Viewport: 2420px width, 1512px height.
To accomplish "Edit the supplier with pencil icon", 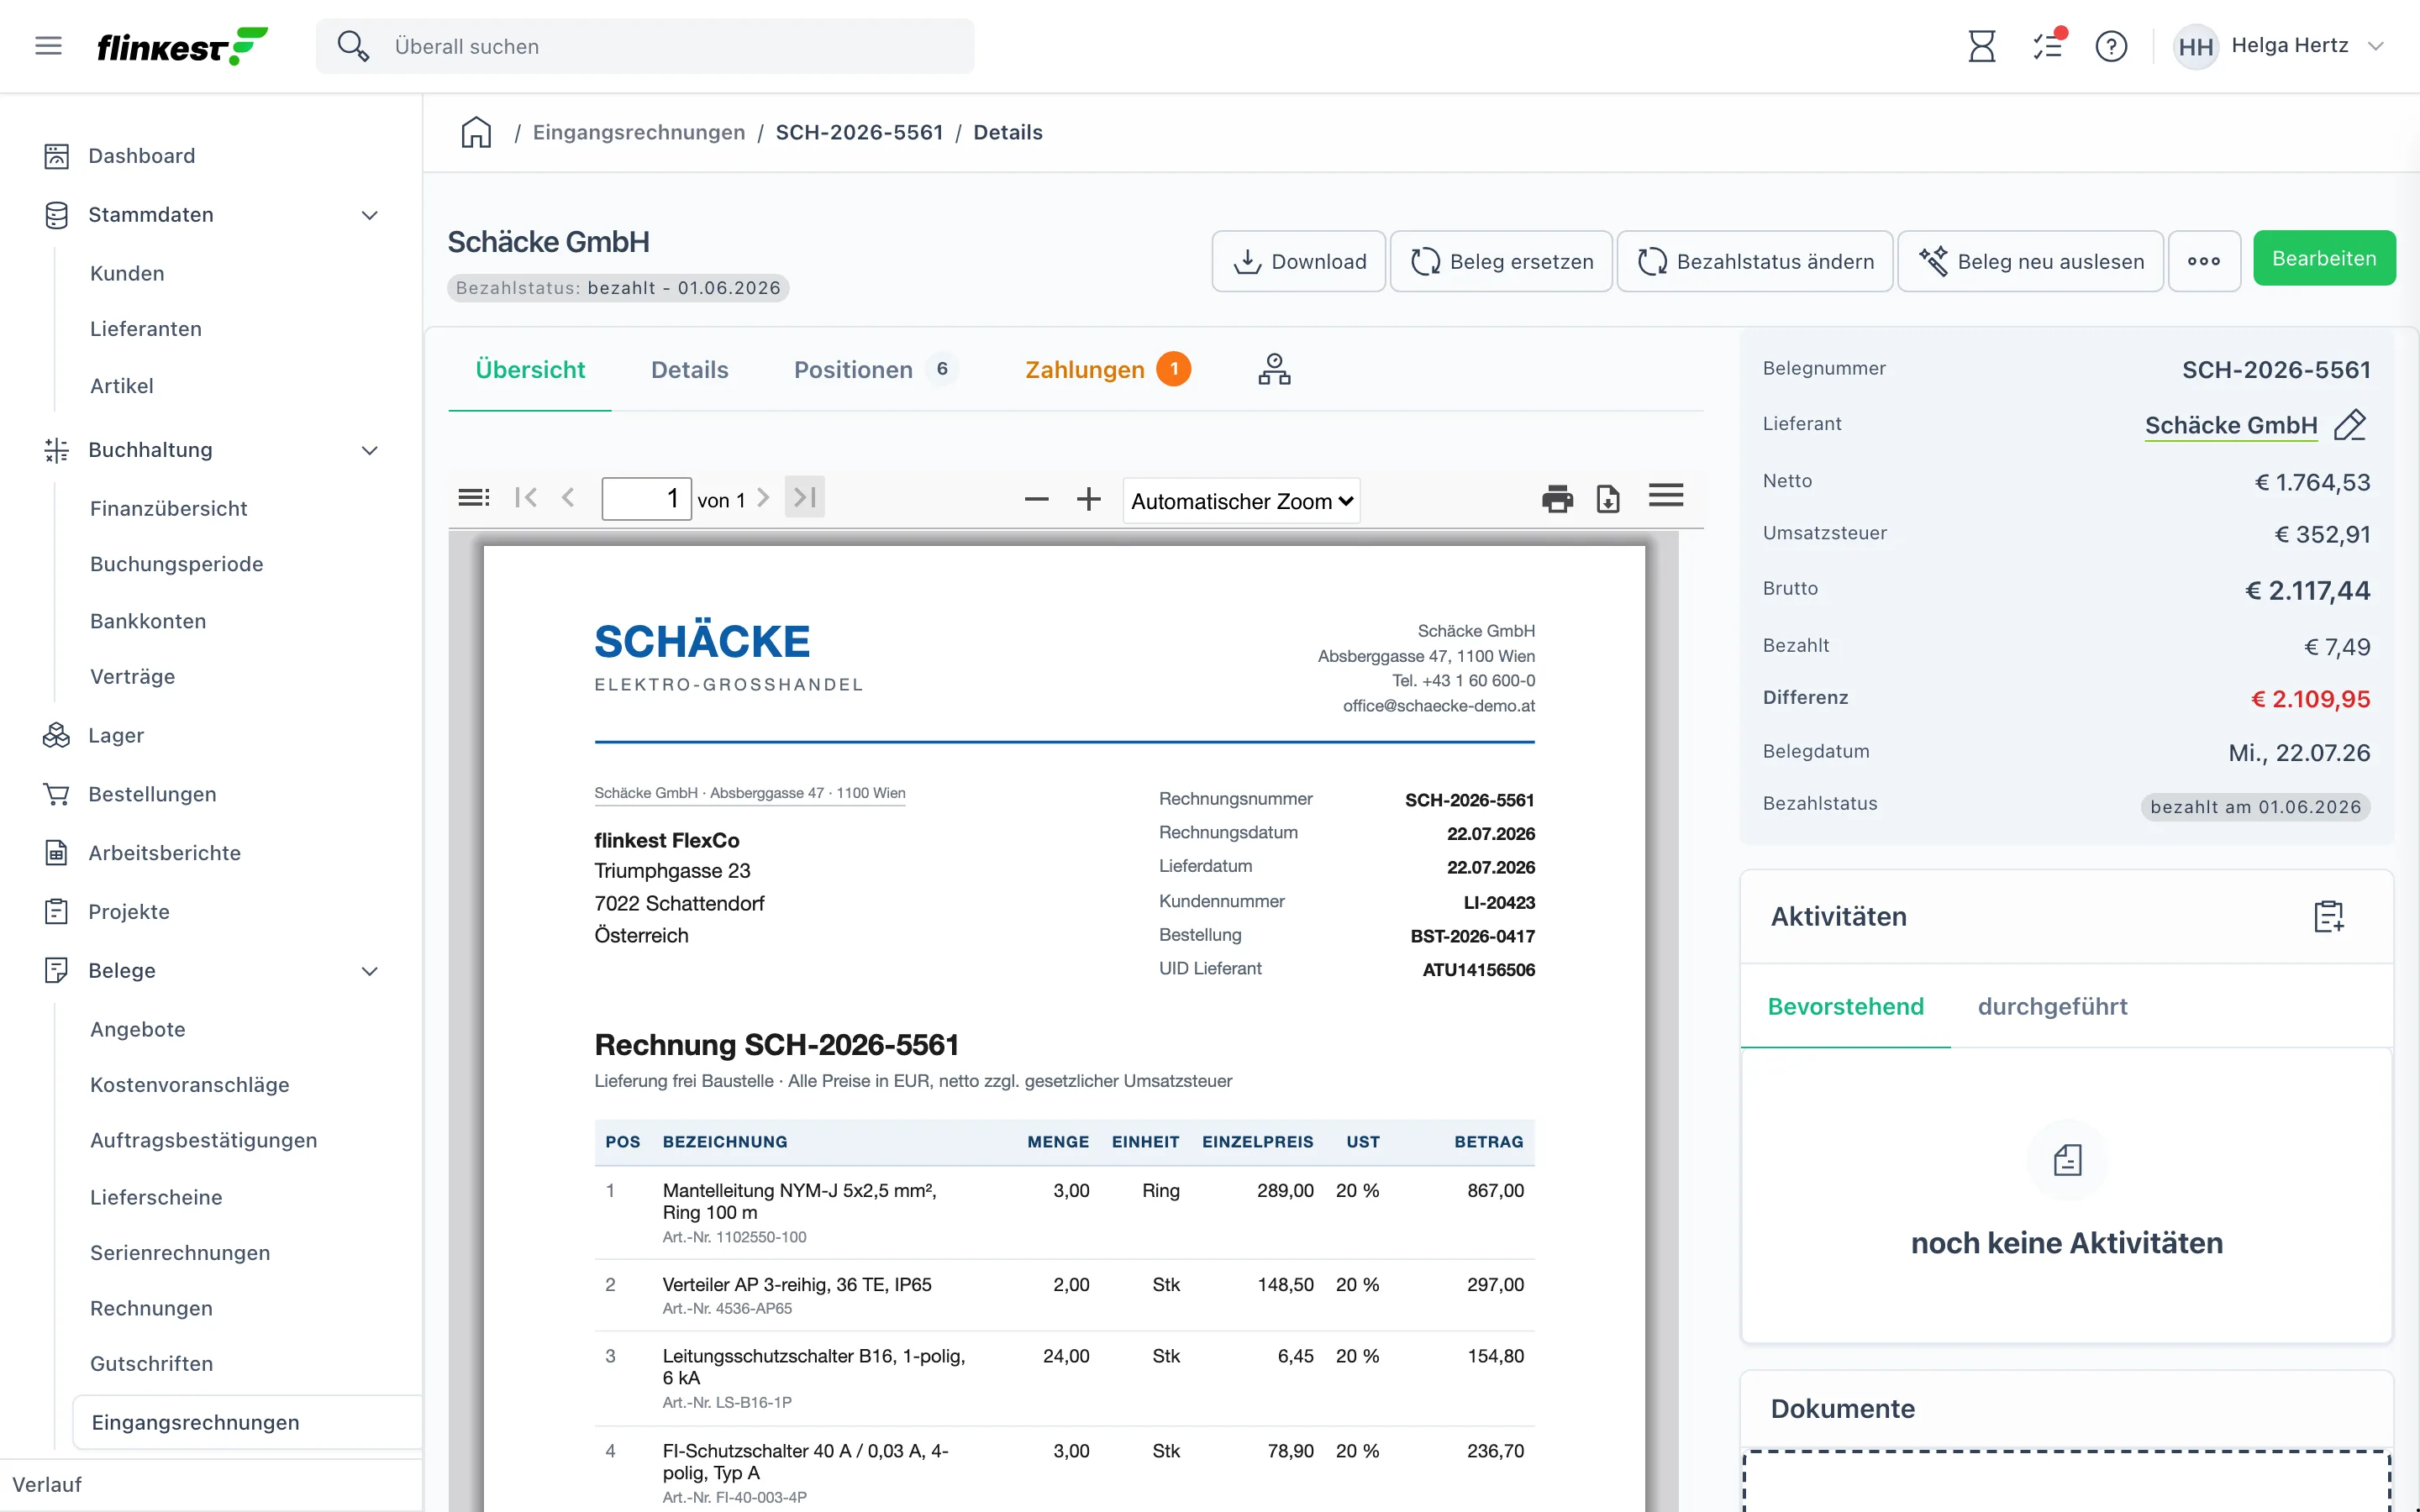I will [x=2350, y=425].
